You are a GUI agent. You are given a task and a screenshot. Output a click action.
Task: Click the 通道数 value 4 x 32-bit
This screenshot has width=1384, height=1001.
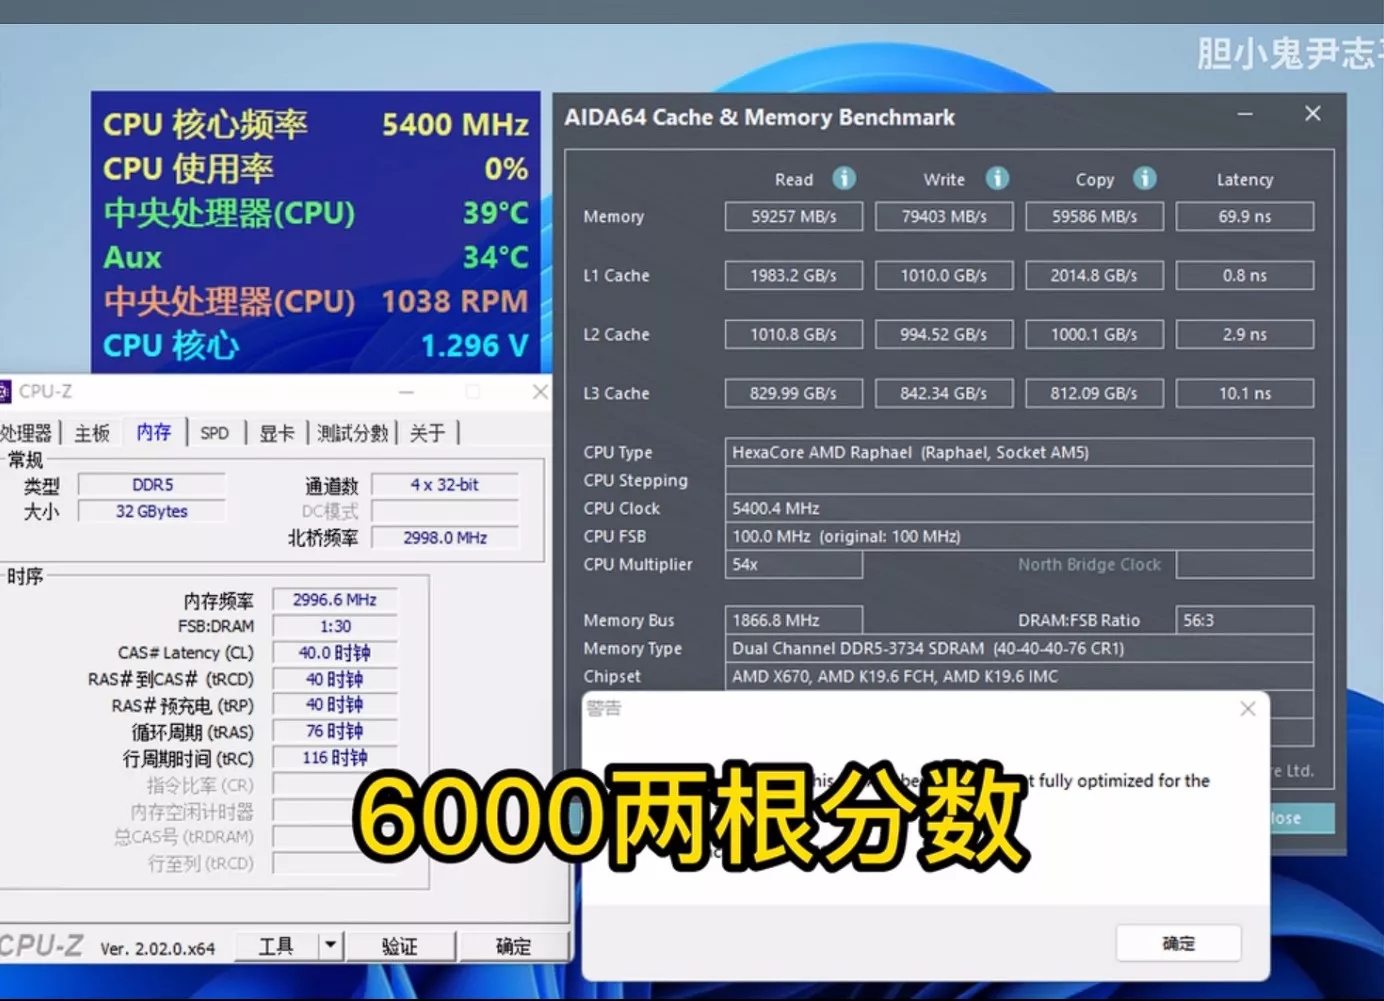445,485
